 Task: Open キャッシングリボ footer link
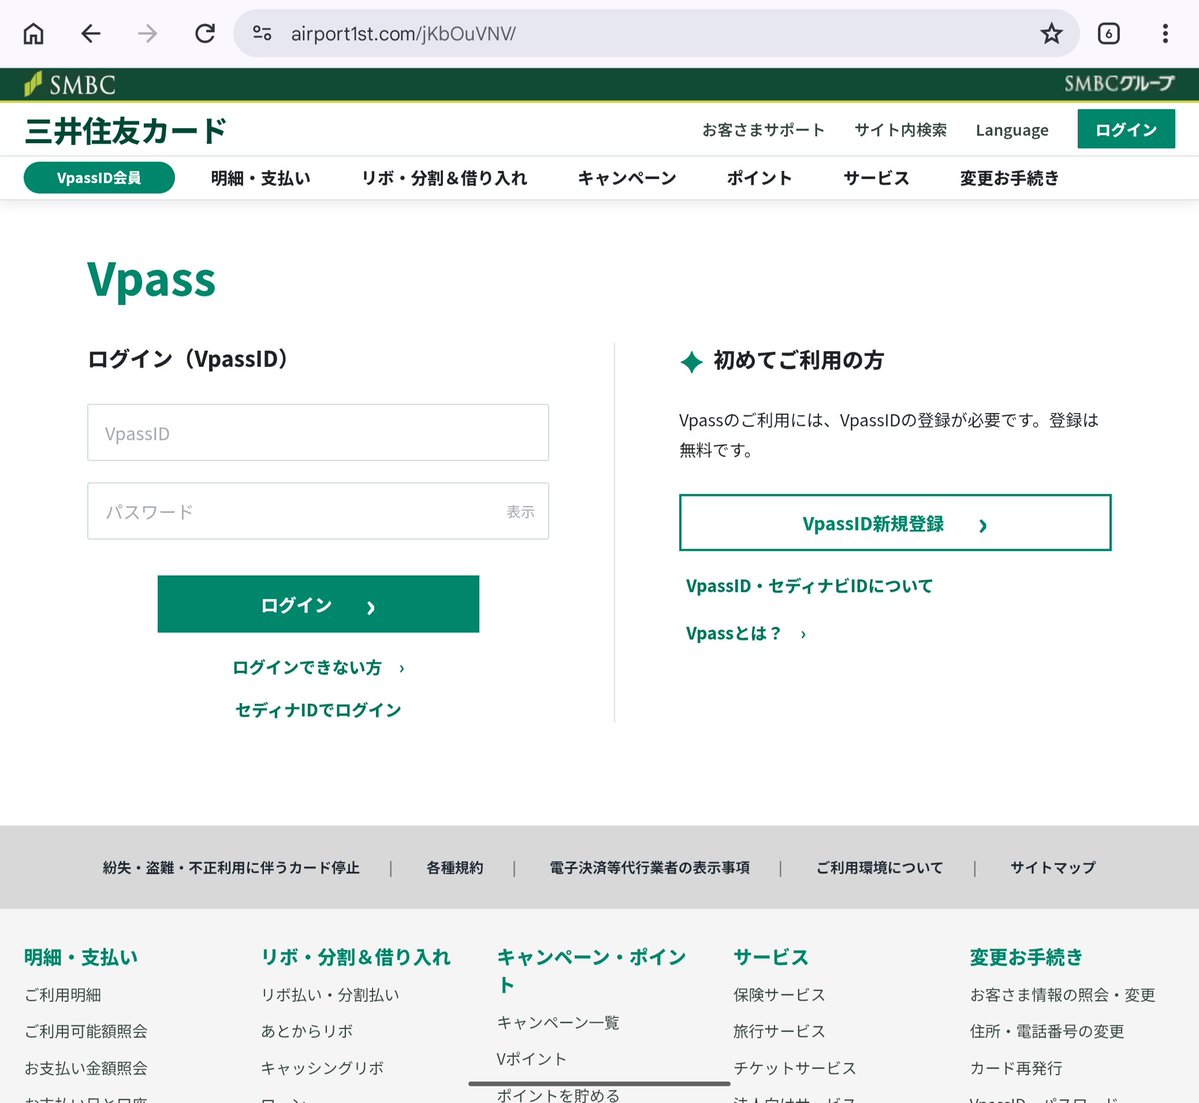coord(322,1068)
